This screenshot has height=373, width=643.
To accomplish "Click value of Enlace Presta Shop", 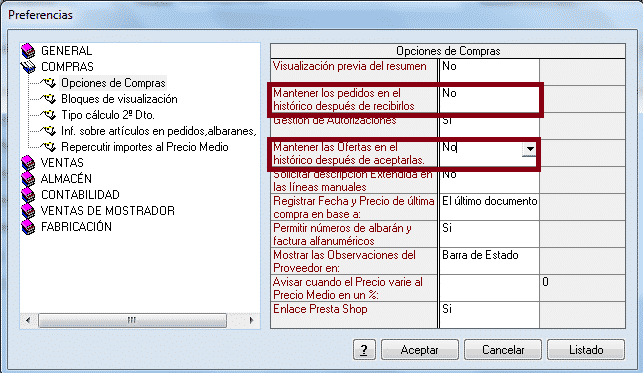I will (489, 315).
